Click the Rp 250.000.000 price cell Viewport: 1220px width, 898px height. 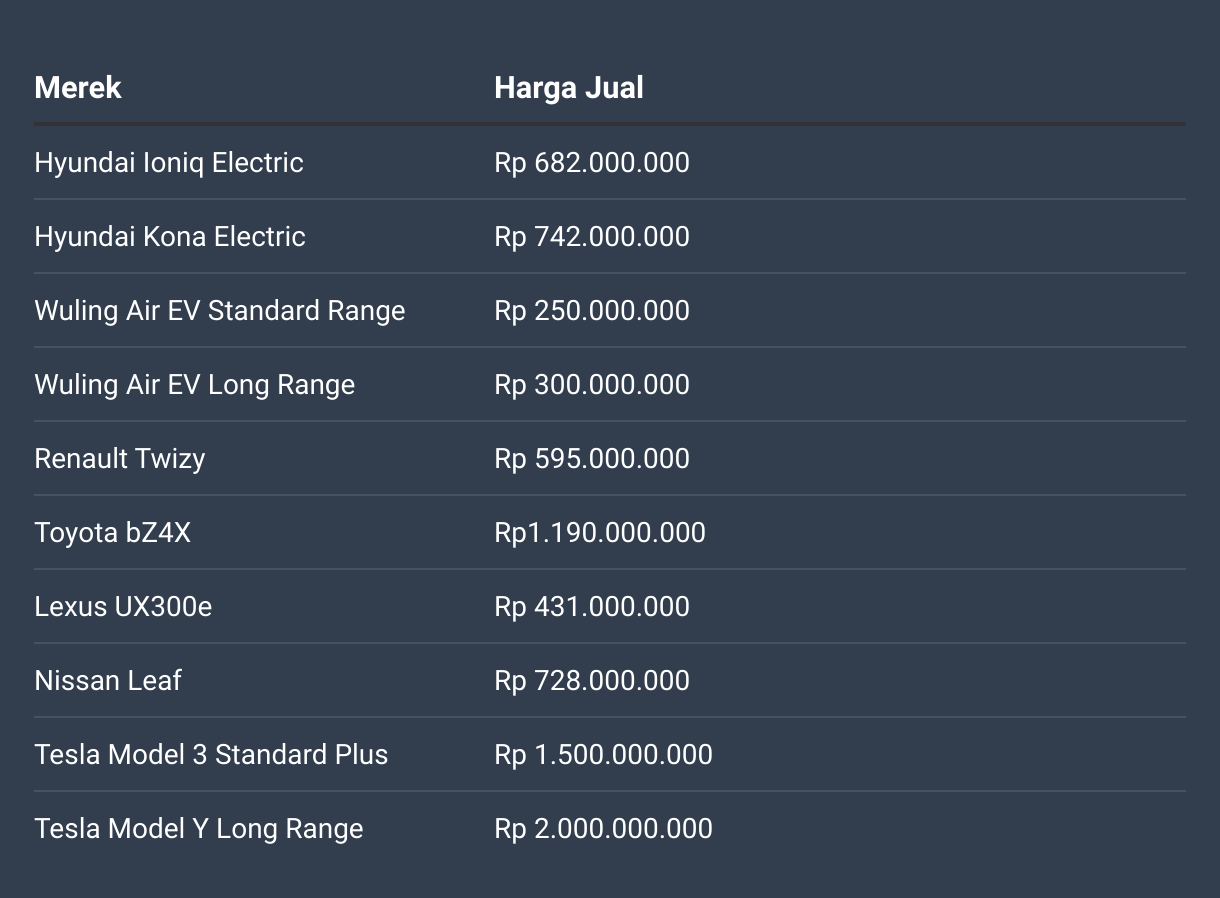(x=592, y=310)
